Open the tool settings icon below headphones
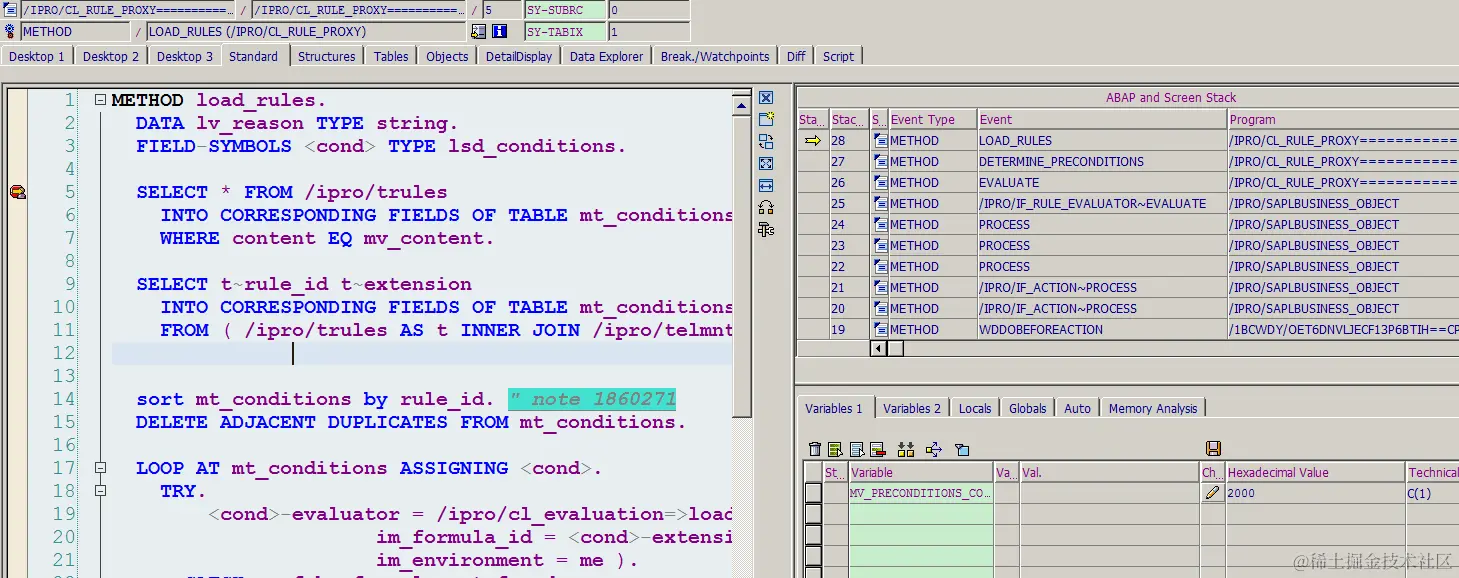This screenshot has width=1459, height=578. click(x=766, y=229)
